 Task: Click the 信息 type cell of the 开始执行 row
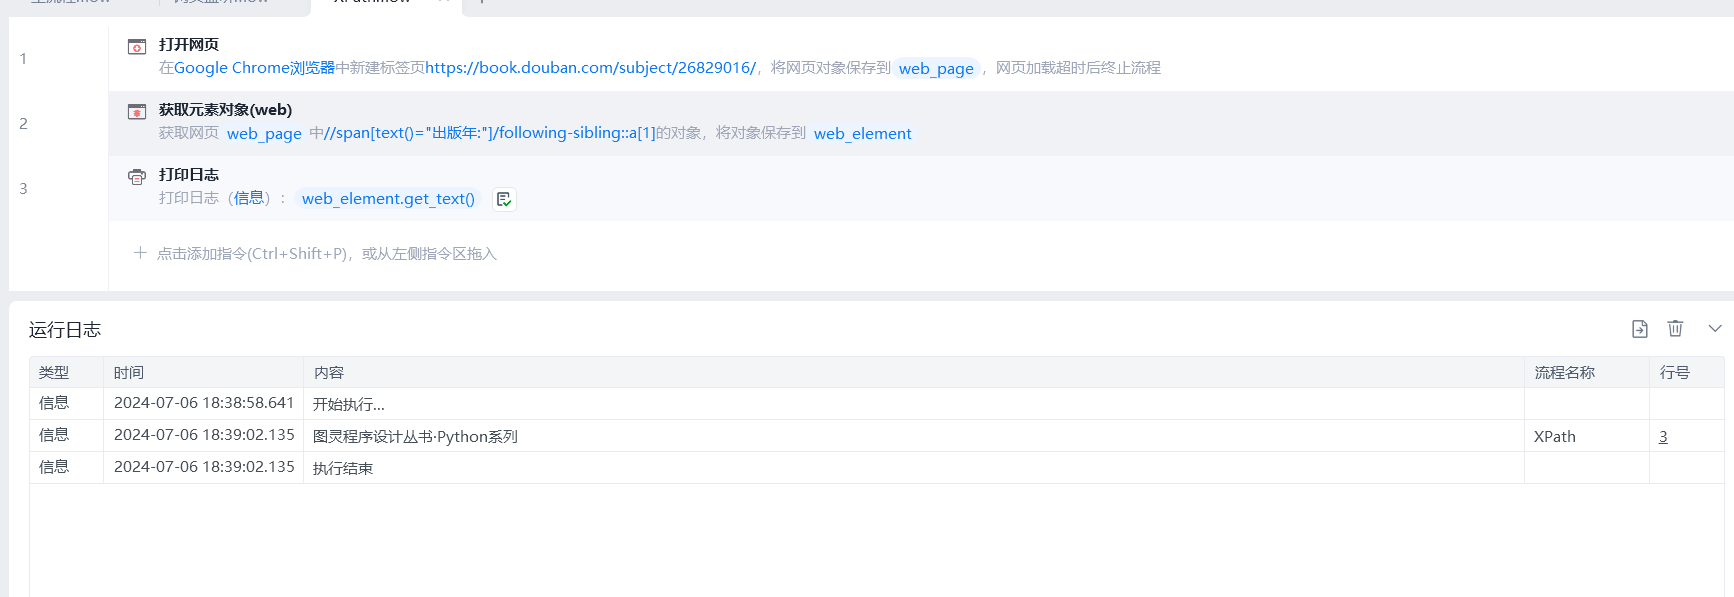(x=54, y=403)
